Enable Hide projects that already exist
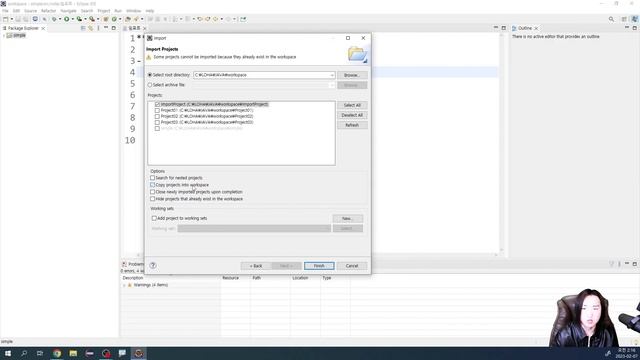 [152, 199]
